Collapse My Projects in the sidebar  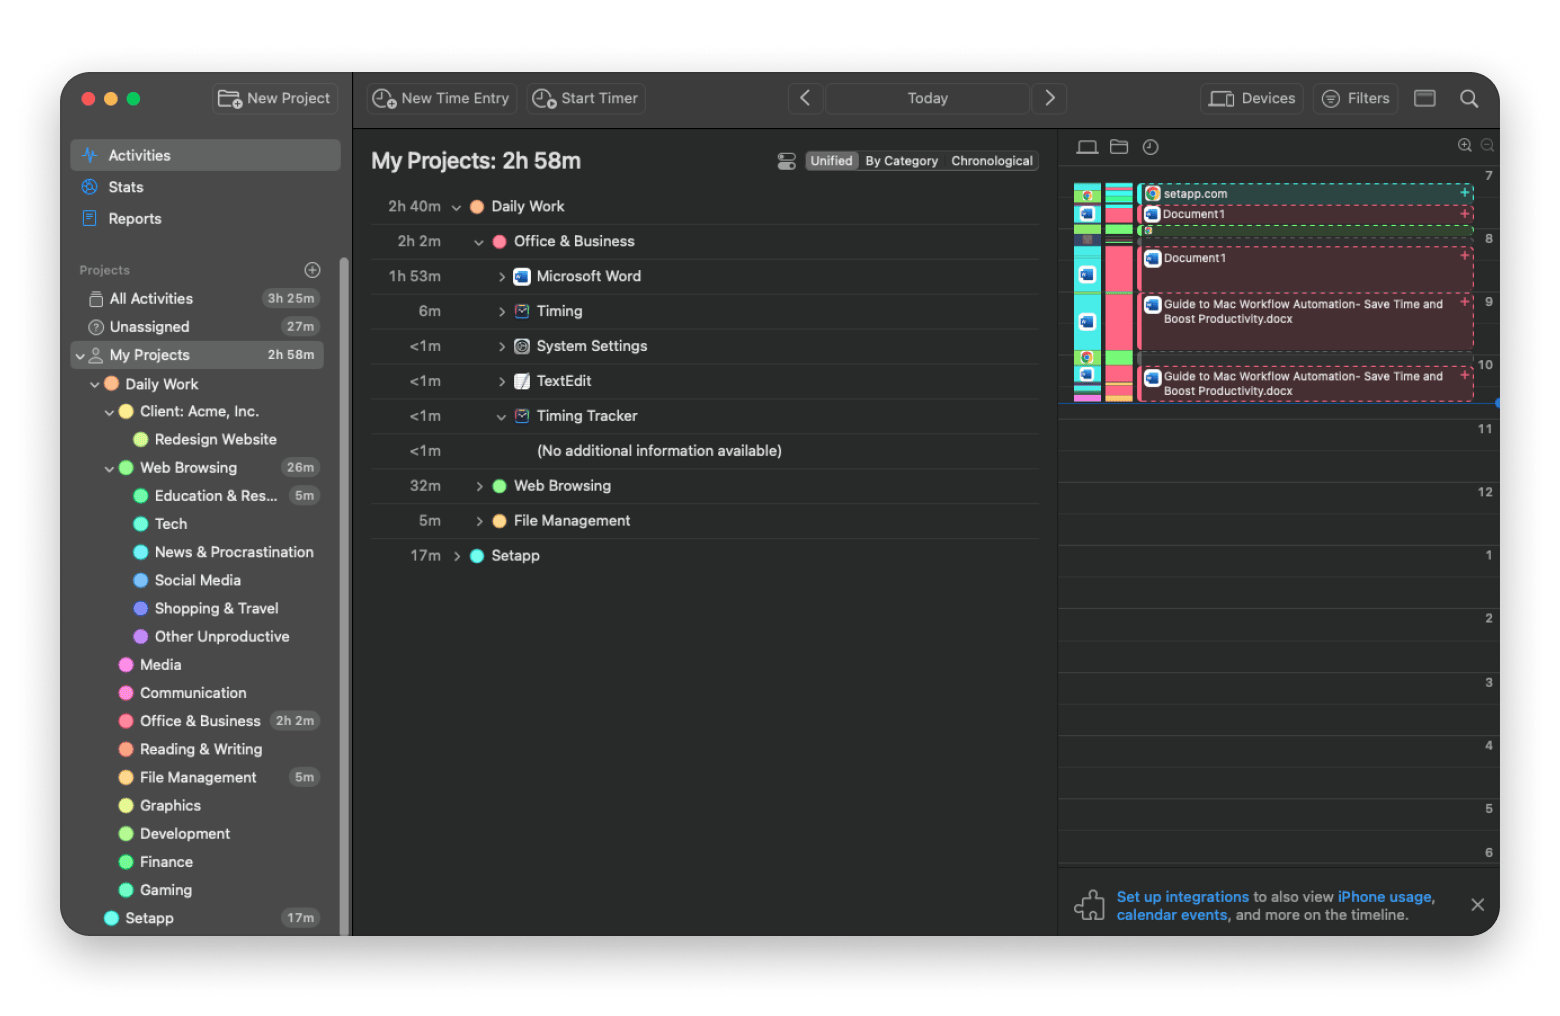[80, 355]
